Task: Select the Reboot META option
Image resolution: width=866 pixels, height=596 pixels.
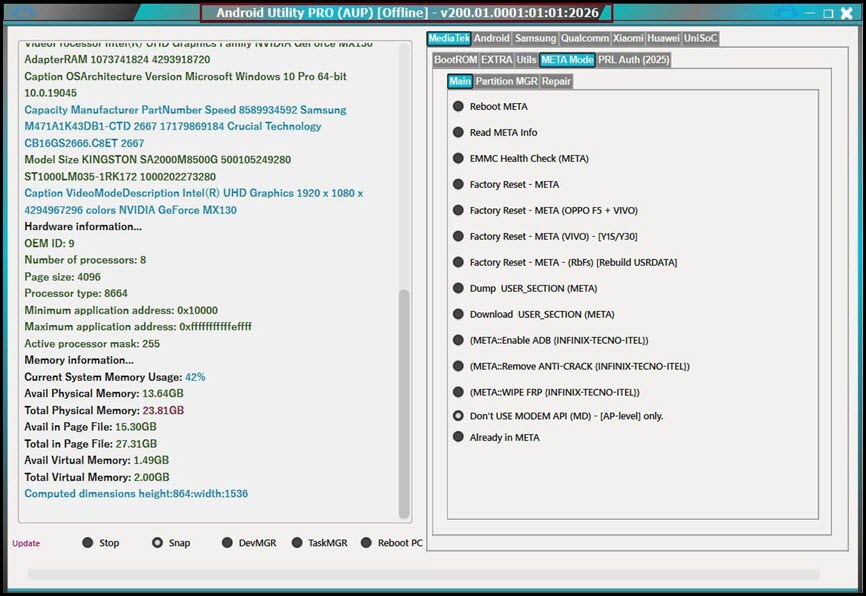Action: pyautogui.click(x=490, y=106)
